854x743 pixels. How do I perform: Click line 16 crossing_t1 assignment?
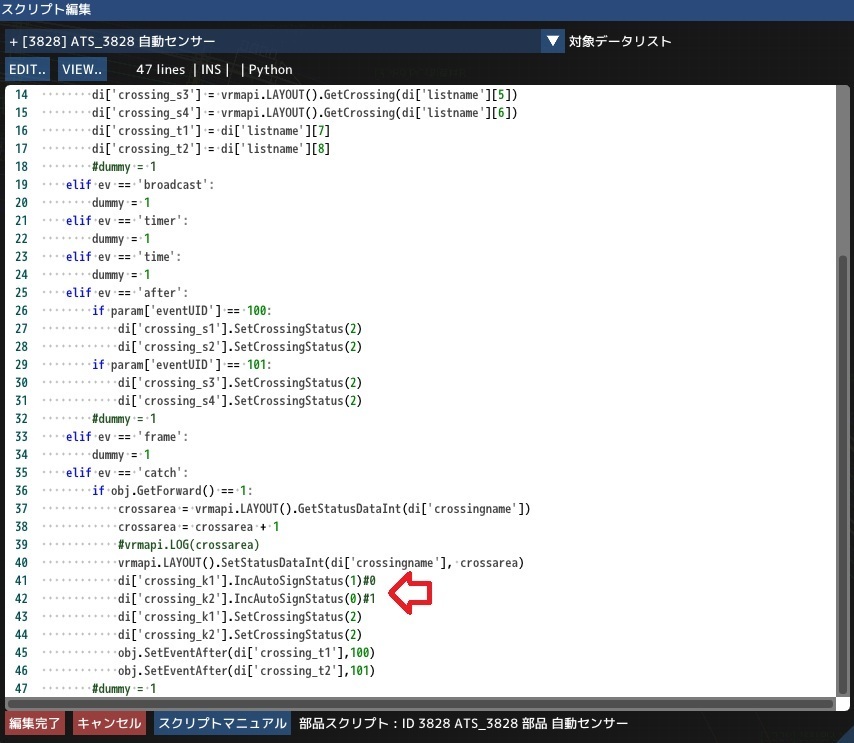click(211, 131)
